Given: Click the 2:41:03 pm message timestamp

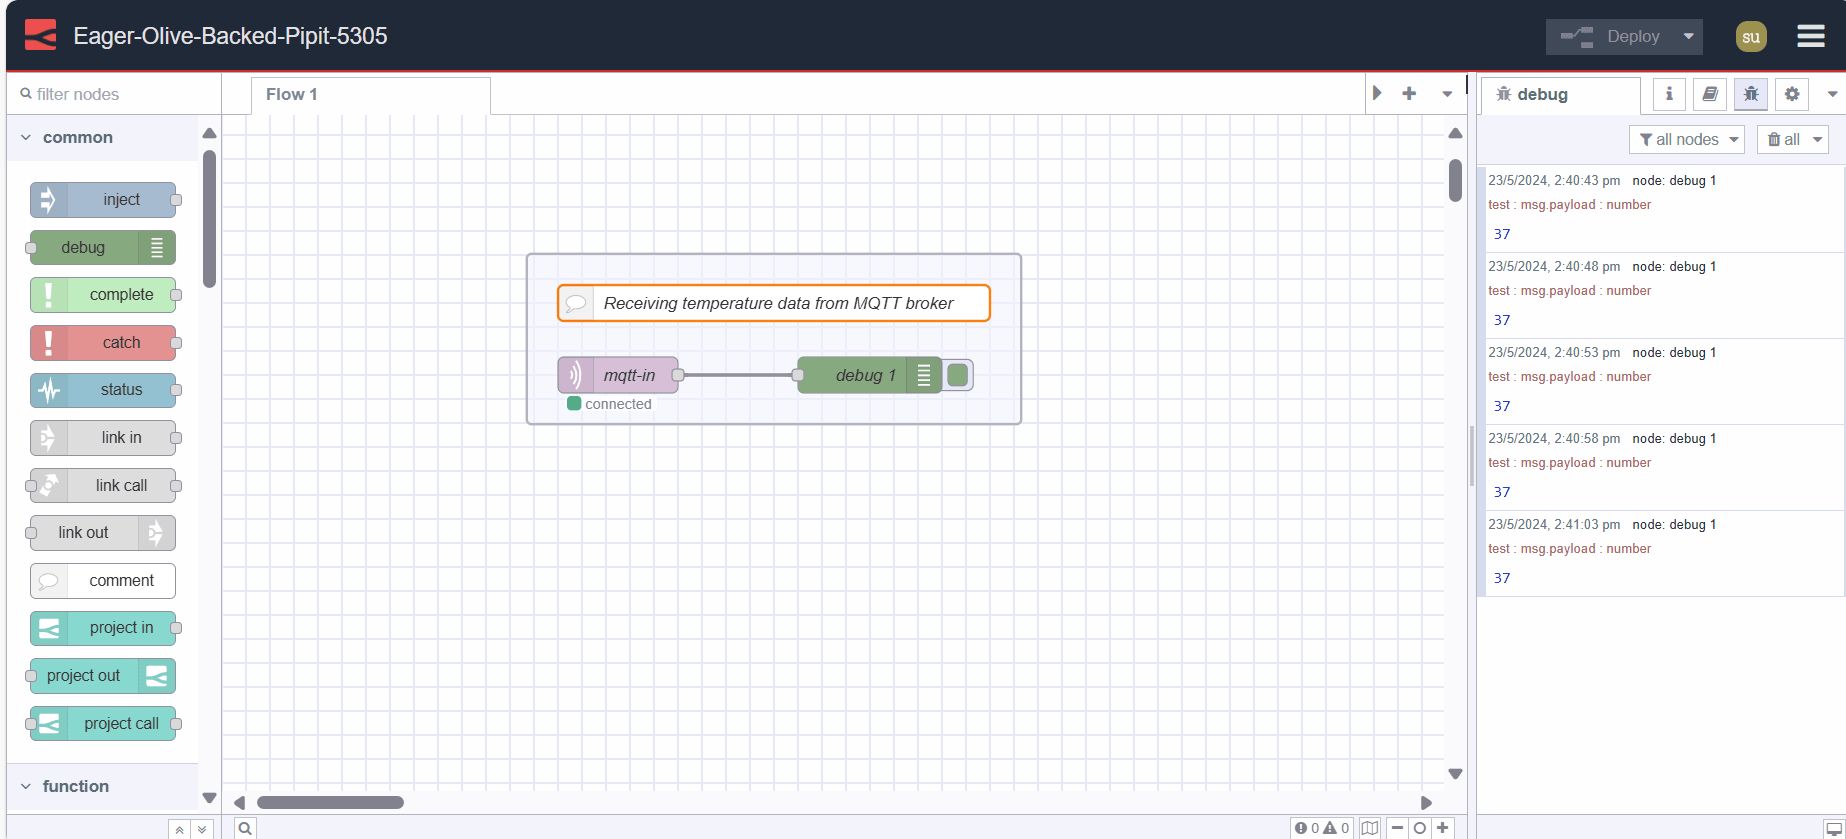Looking at the screenshot, I should (x=1554, y=525).
